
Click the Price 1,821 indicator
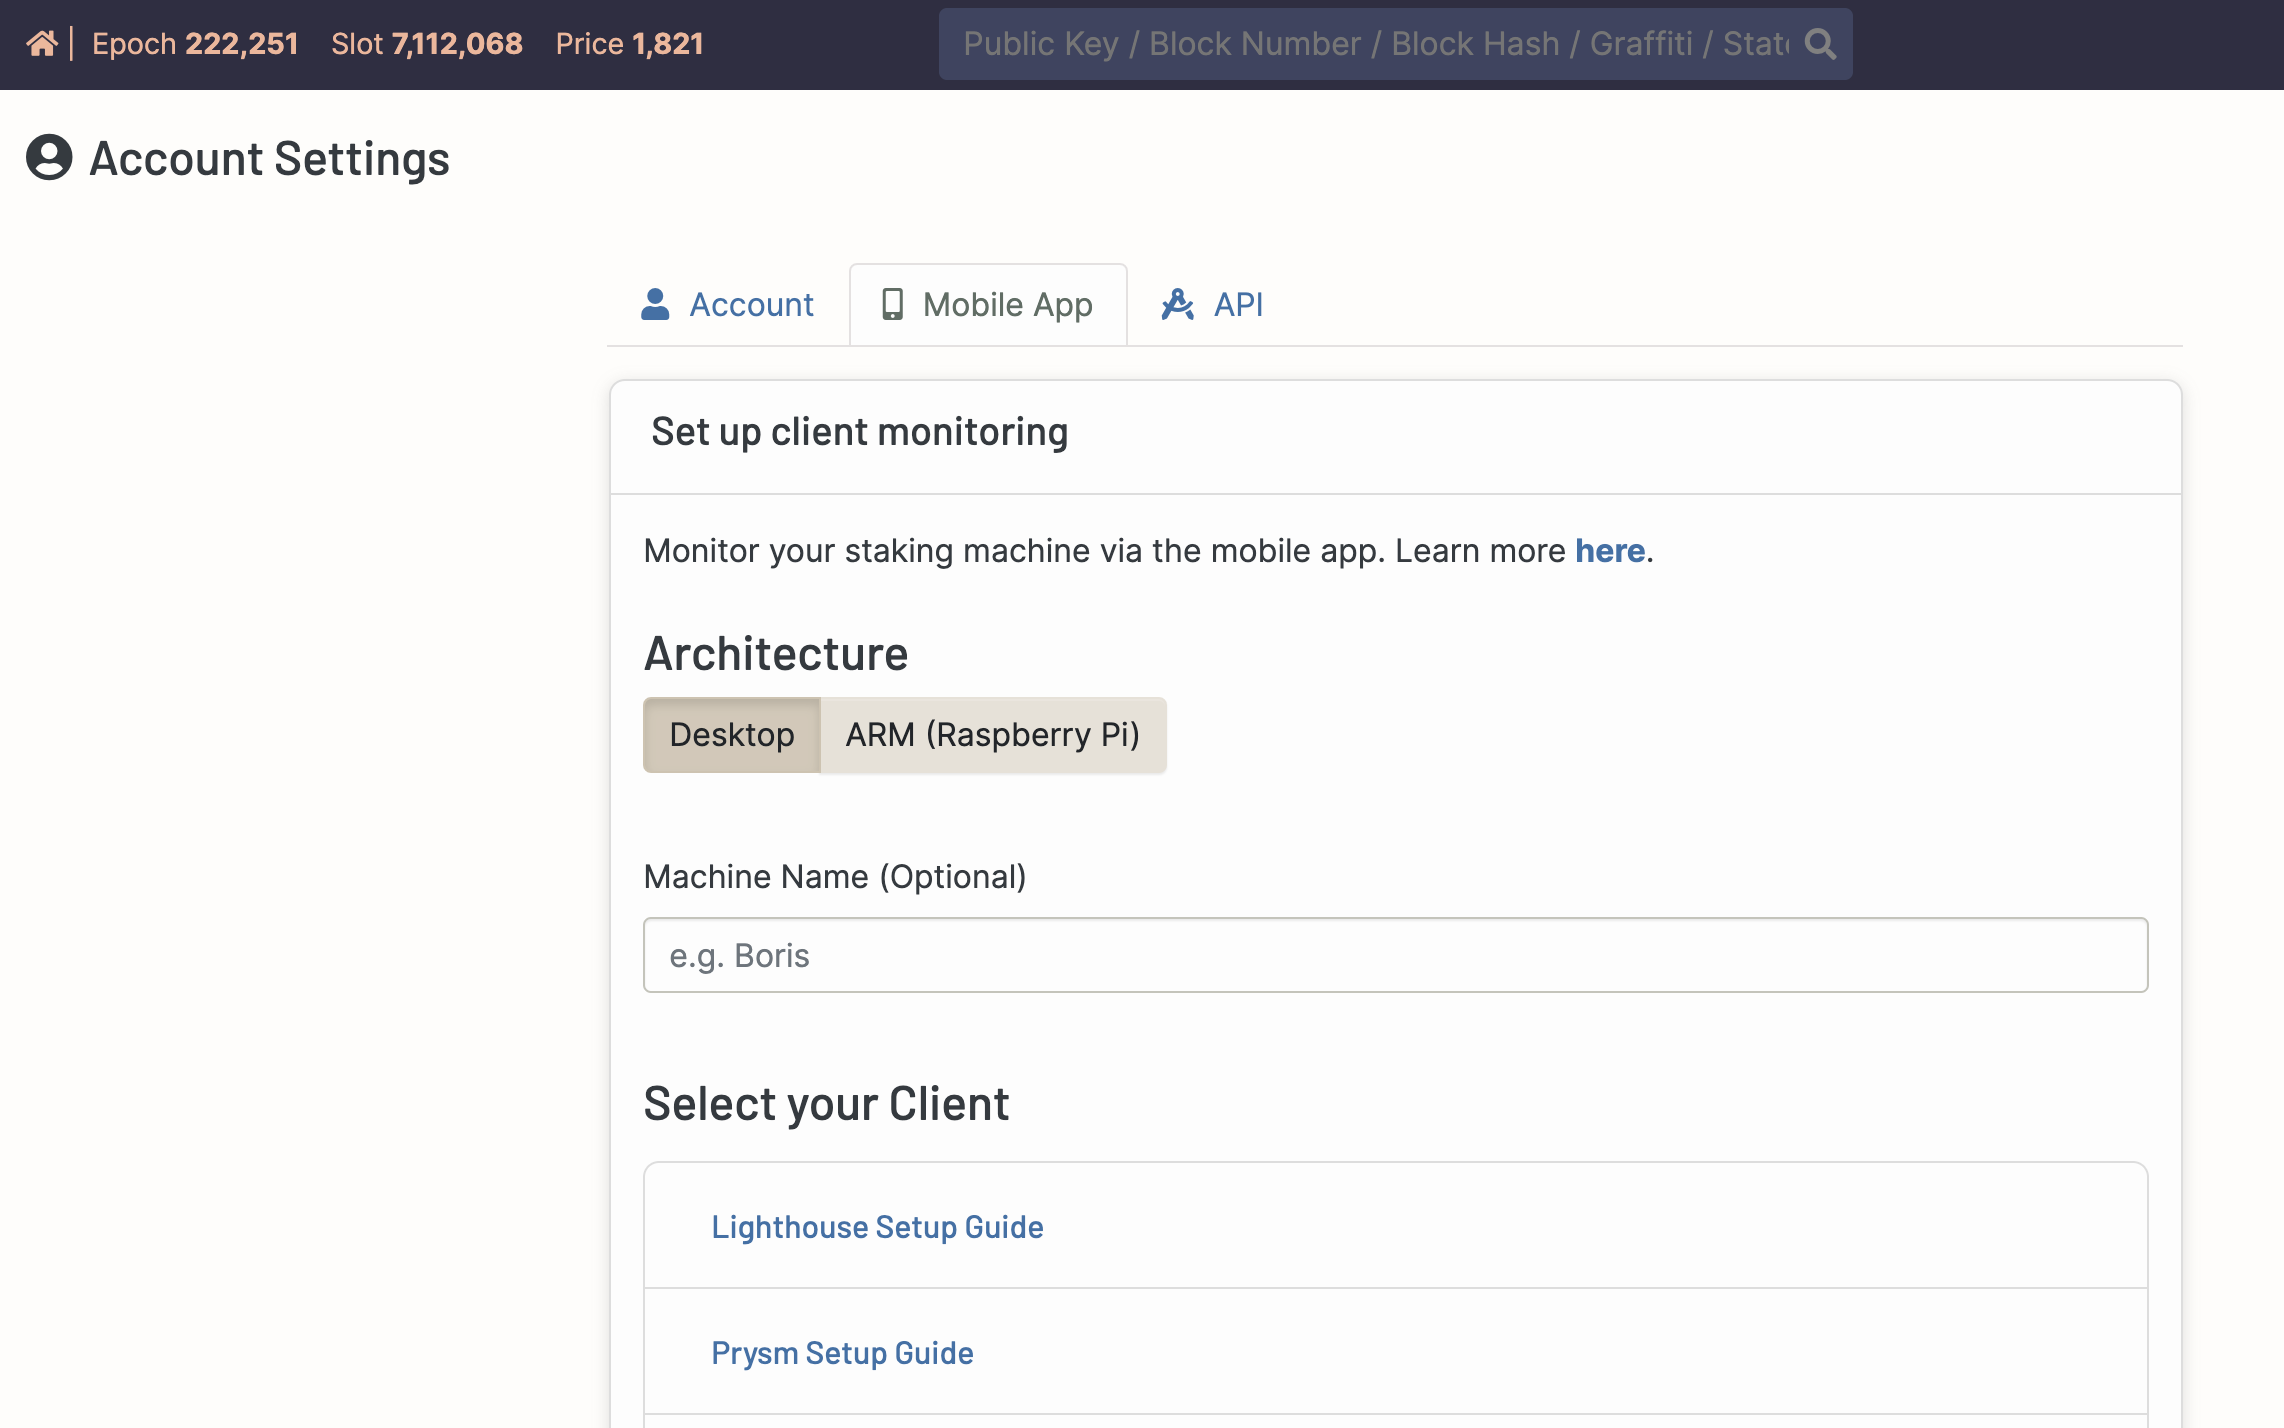point(629,44)
